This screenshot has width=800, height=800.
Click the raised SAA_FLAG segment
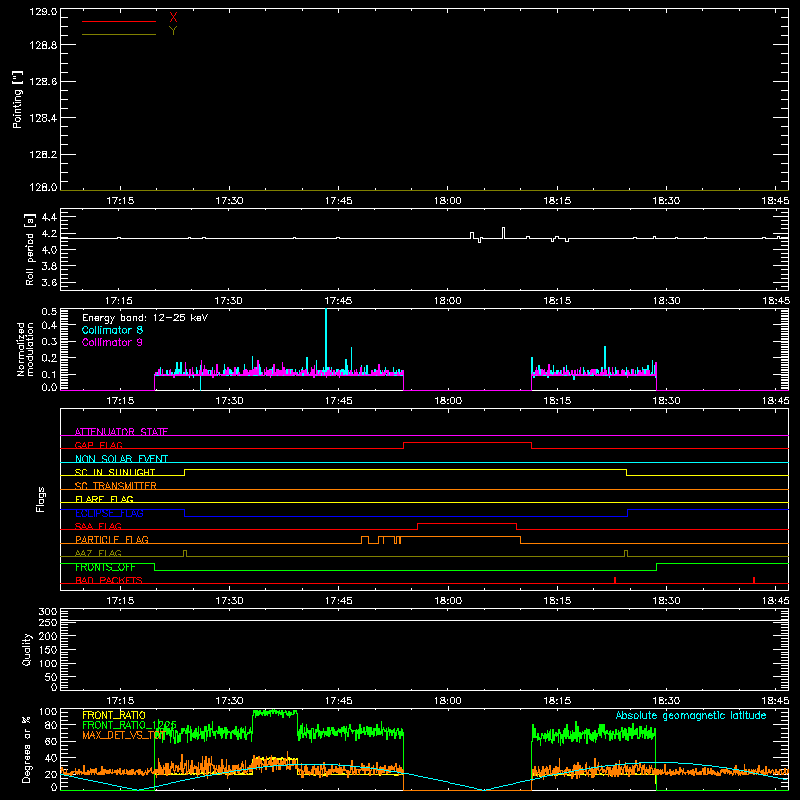(x=467, y=523)
